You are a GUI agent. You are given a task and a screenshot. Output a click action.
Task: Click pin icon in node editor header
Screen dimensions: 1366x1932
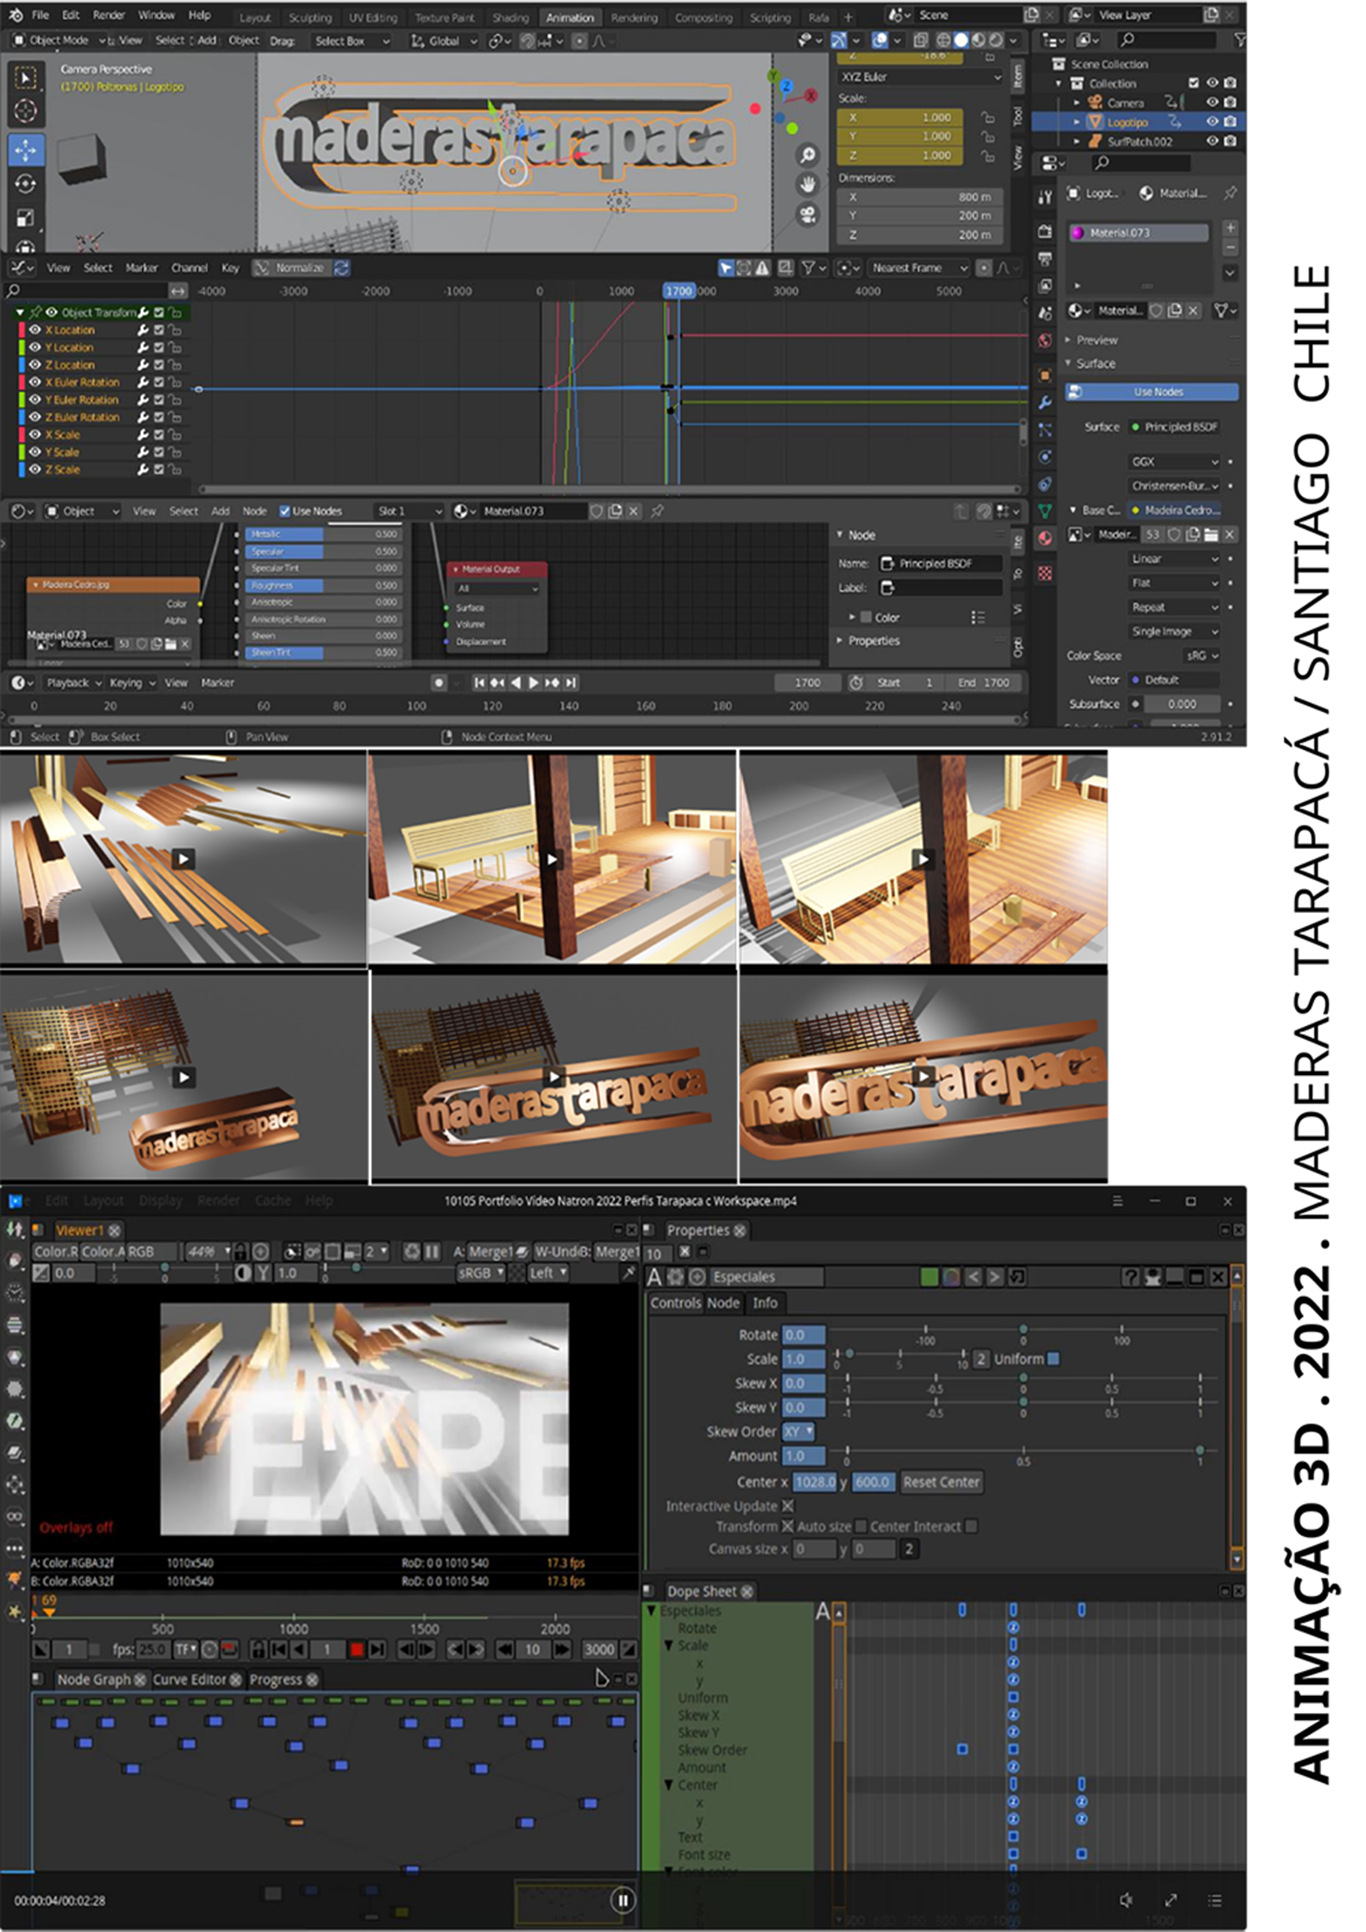point(657,511)
